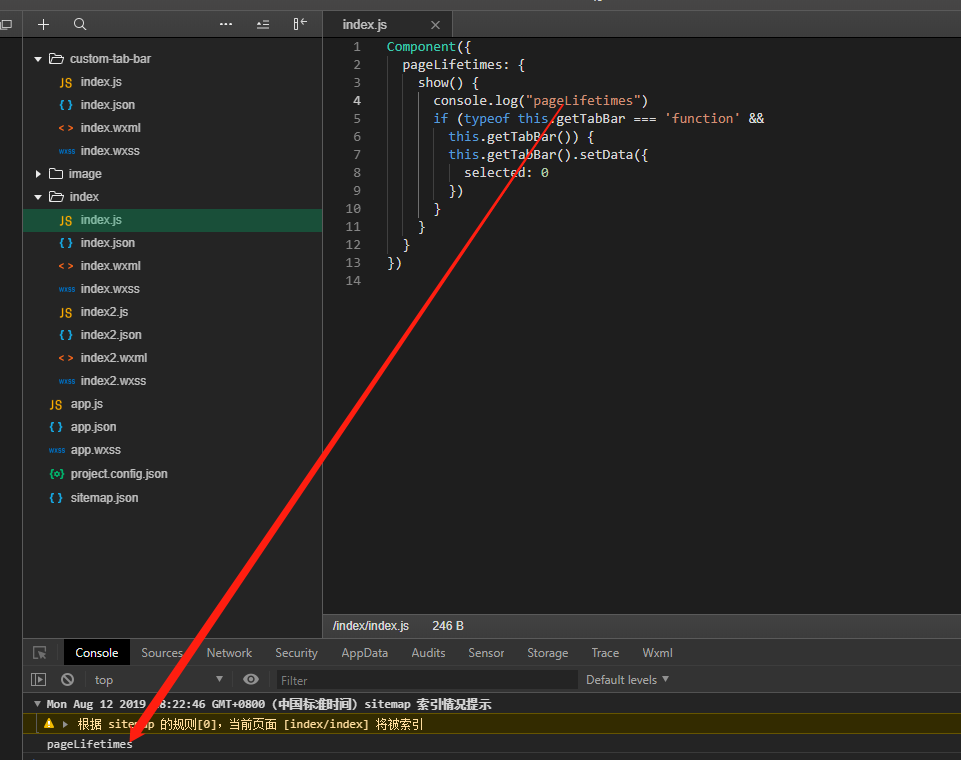The image size is (961, 760).
Task: Click the green config icon of project.config.json
Action: [56, 474]
